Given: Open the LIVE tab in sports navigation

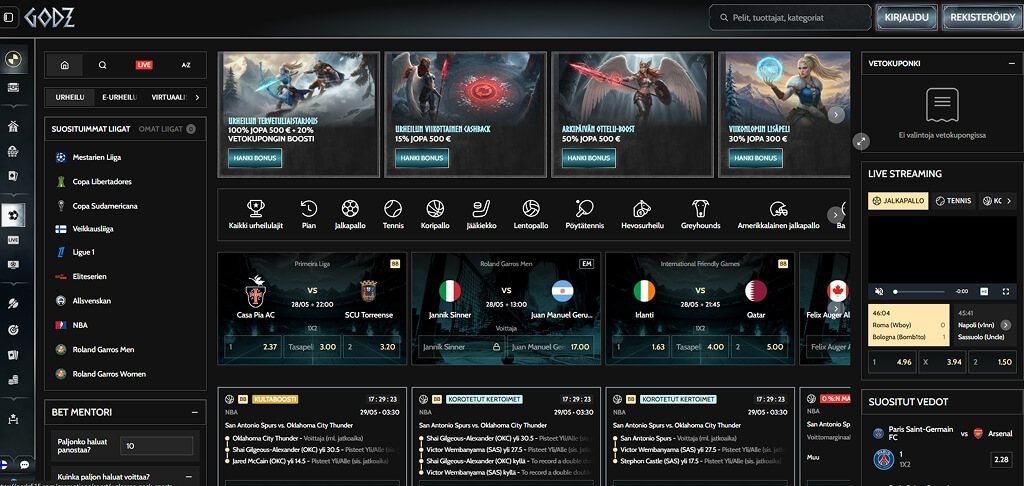Looking at the screenshot, I should 144,65.
